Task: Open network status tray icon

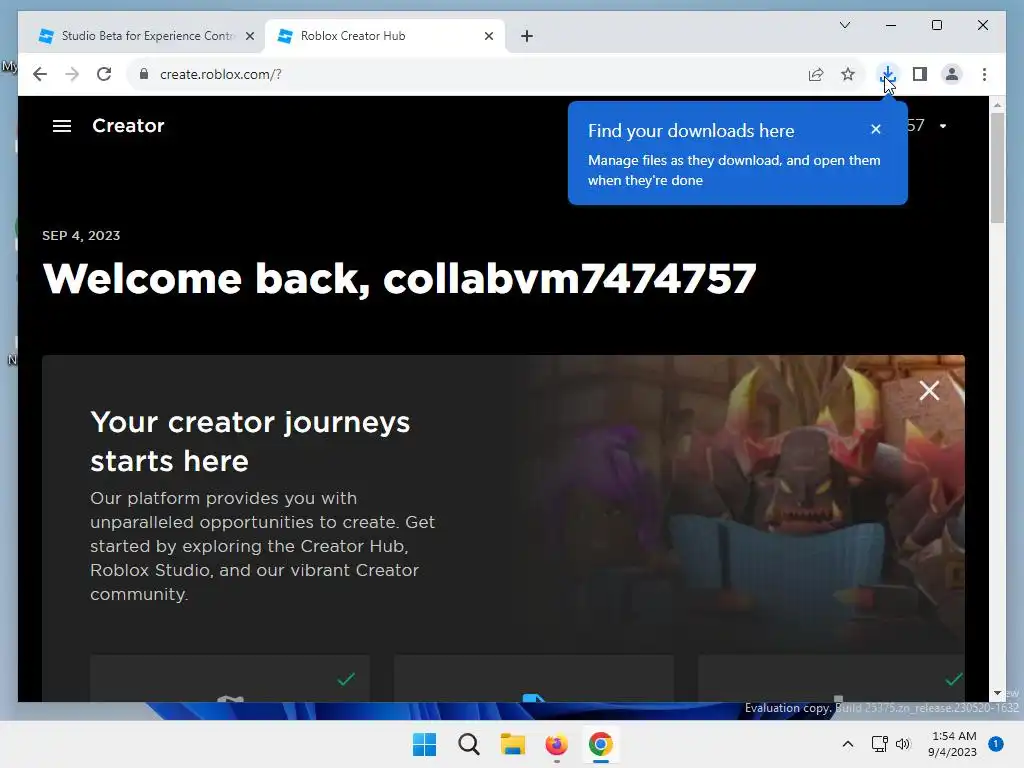Action: tap(880, 744)
